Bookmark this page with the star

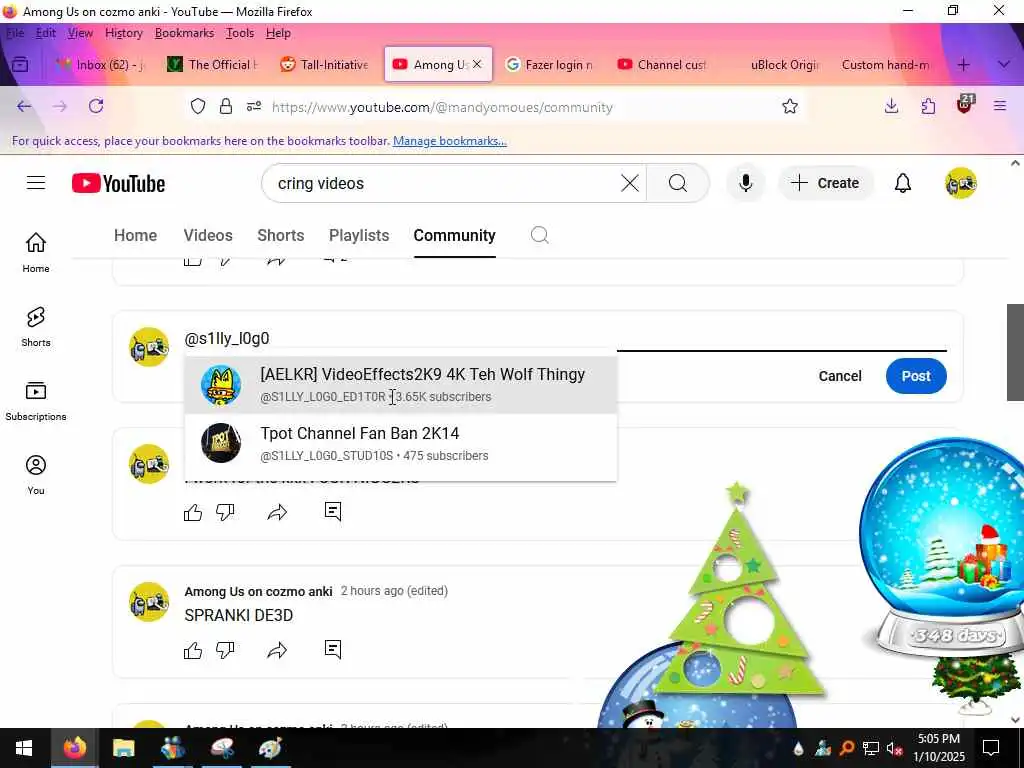790,106
